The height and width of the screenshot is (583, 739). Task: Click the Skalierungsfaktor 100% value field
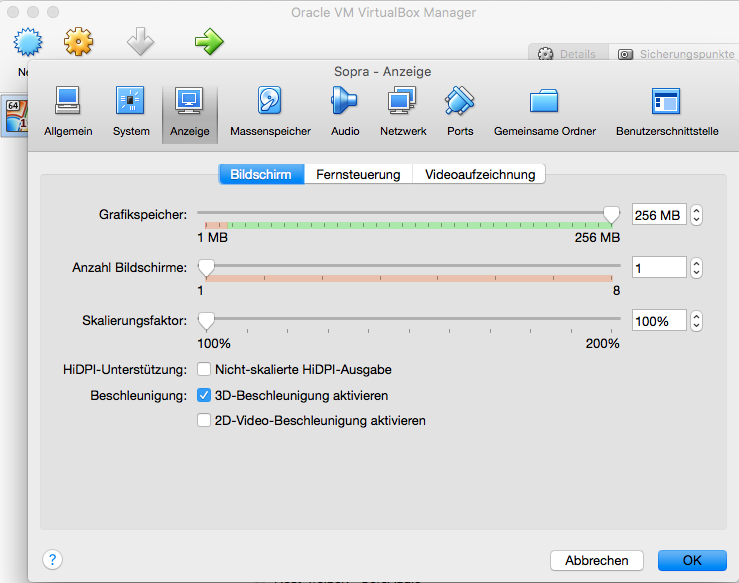click(659, 321)
